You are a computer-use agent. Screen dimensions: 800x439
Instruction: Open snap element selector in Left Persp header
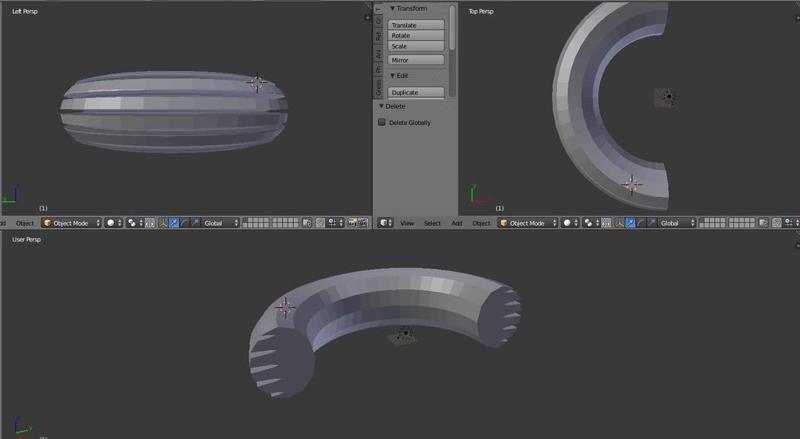[336, 223]
